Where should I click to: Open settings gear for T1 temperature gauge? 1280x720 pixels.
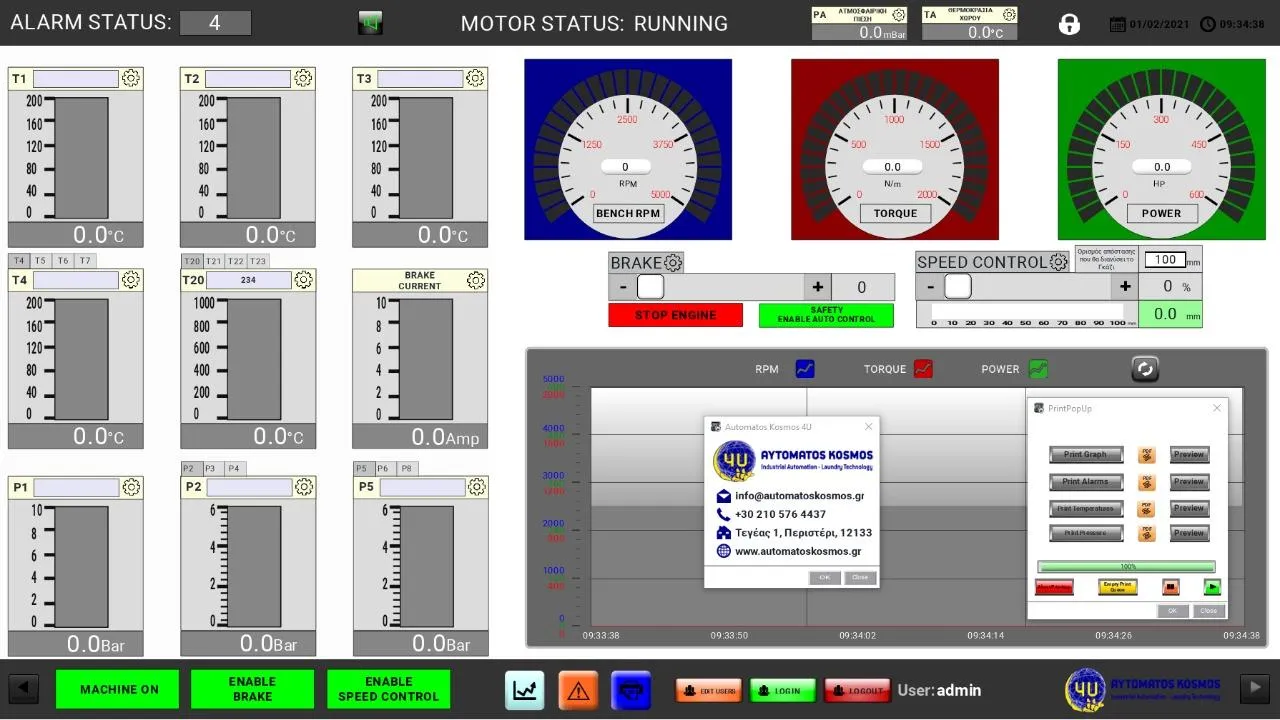(131, 78)
